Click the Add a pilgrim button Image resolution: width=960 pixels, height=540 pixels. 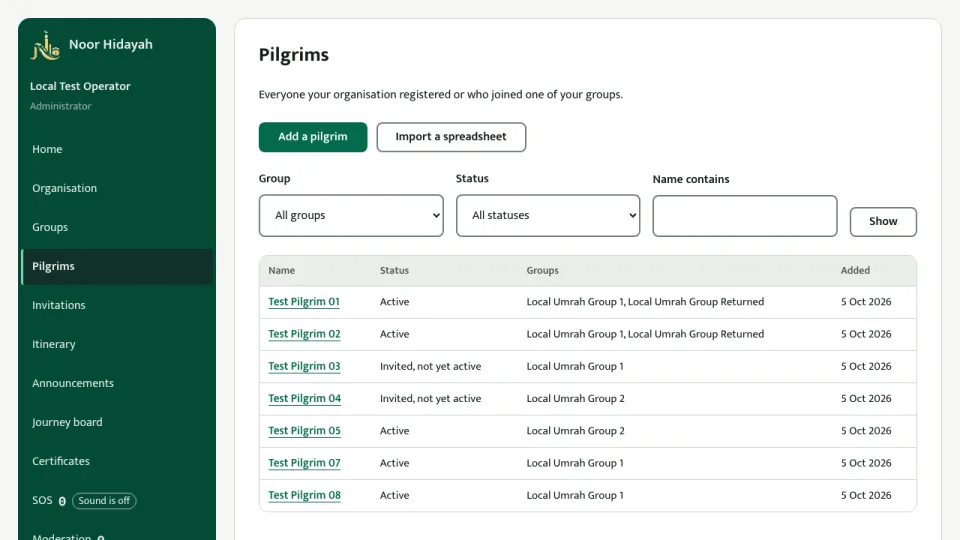313,137
